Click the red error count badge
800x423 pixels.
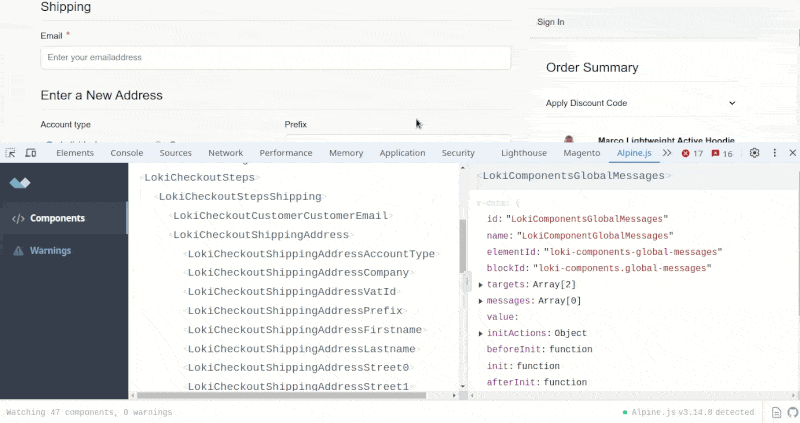[x=692, y=153]
